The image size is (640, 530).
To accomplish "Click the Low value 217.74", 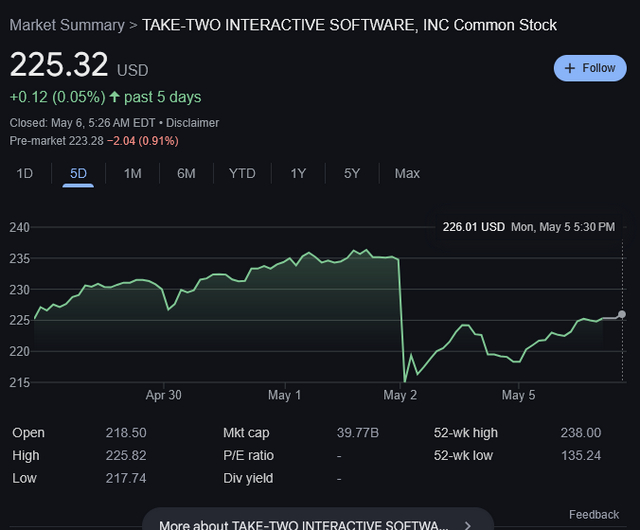I will [x=126, y=478].
